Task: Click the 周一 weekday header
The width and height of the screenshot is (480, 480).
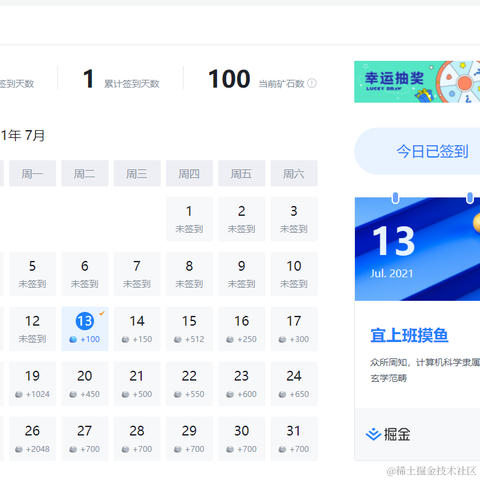Action: point(32,173)
